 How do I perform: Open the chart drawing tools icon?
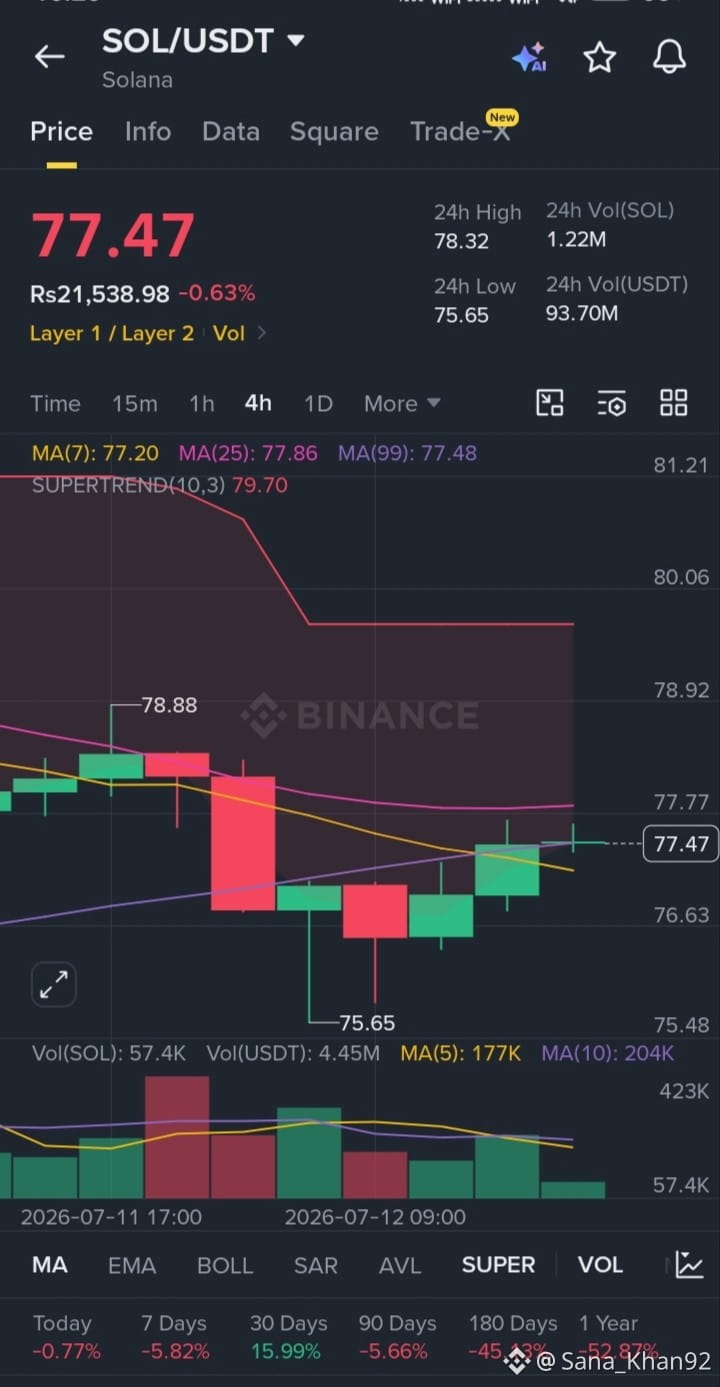(550, 403)
